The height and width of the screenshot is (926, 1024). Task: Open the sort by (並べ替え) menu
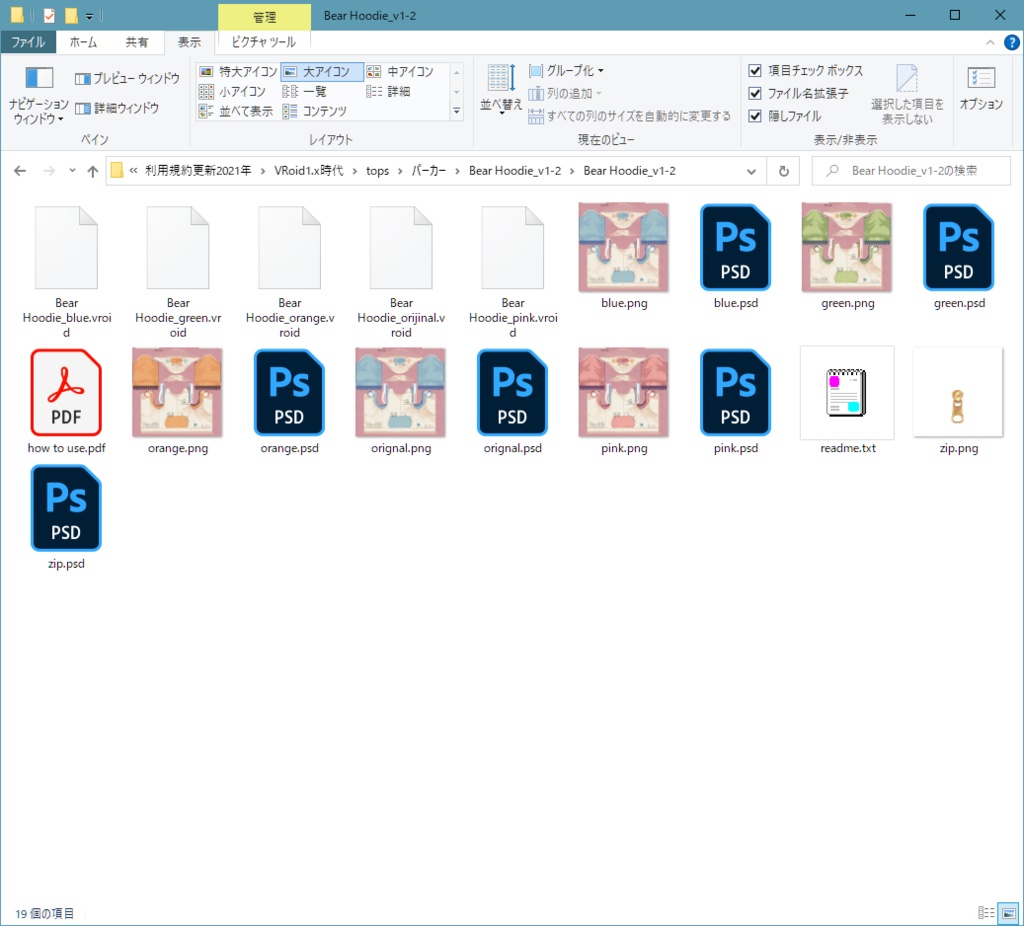click(x=502, y=89)
